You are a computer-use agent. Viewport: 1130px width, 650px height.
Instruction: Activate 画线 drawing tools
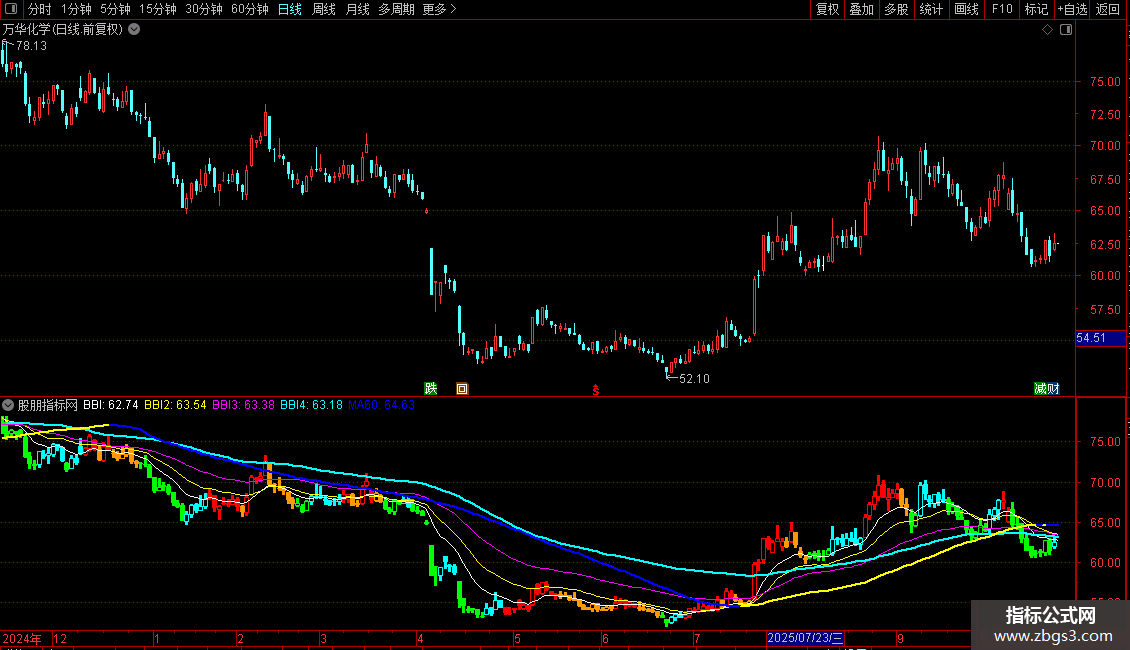coord(966,9)
